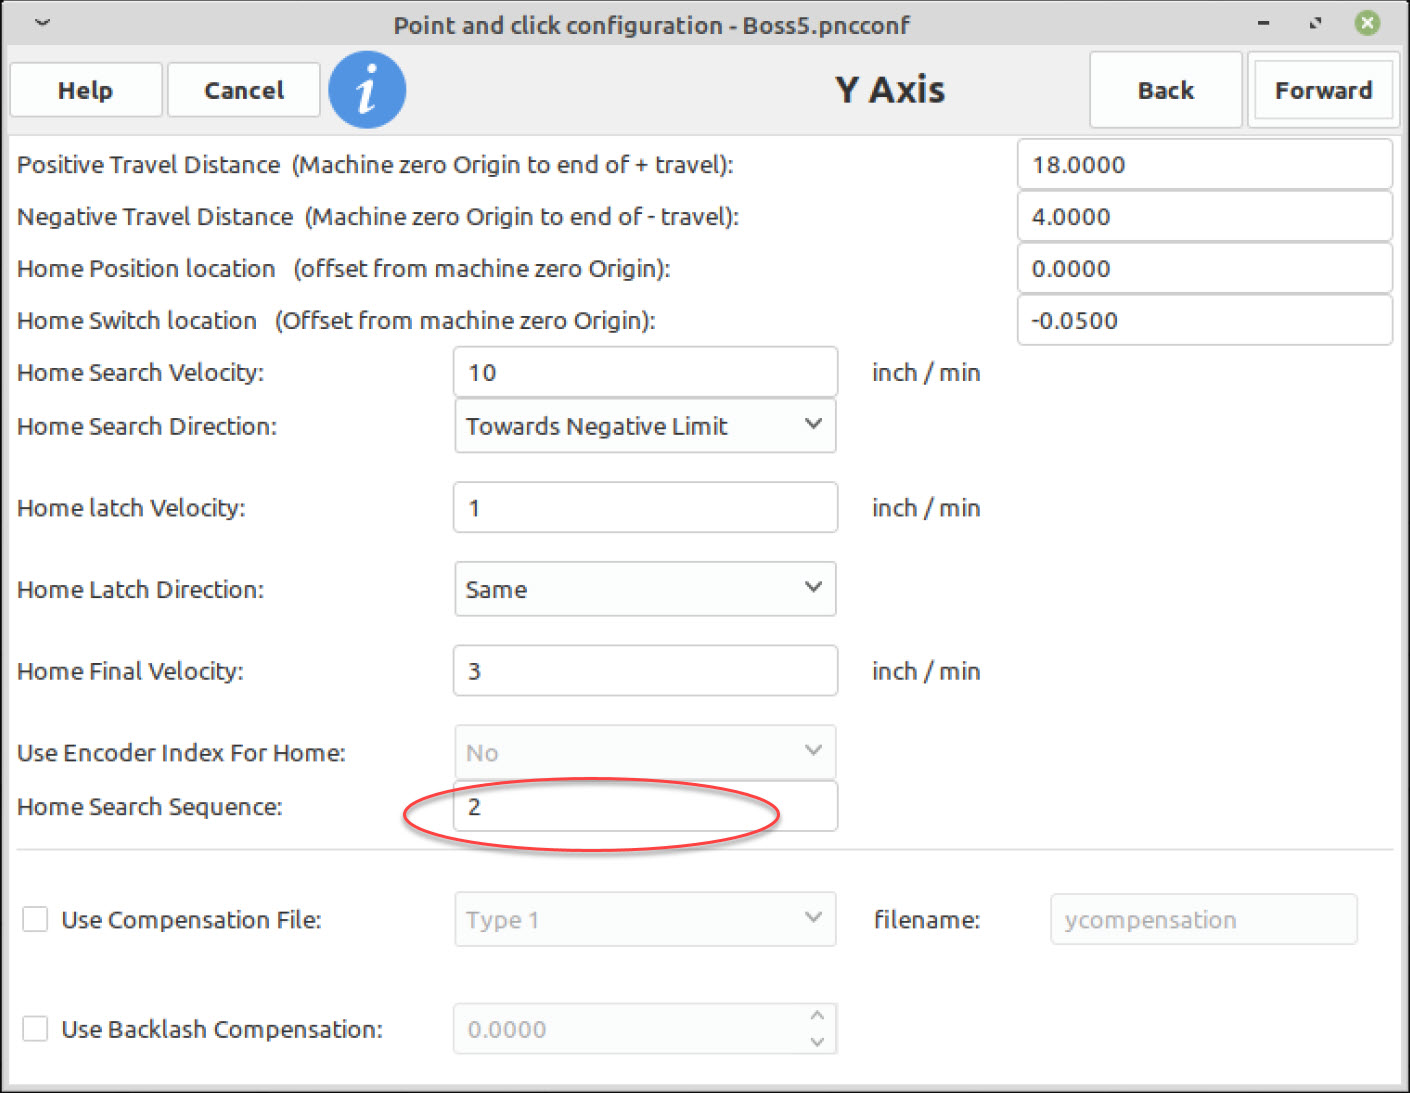Viewport: 1410px width, 1093px height.
Task: Click Home Final Velocity field
Action: pyautogui.click(x=645, y=670)
